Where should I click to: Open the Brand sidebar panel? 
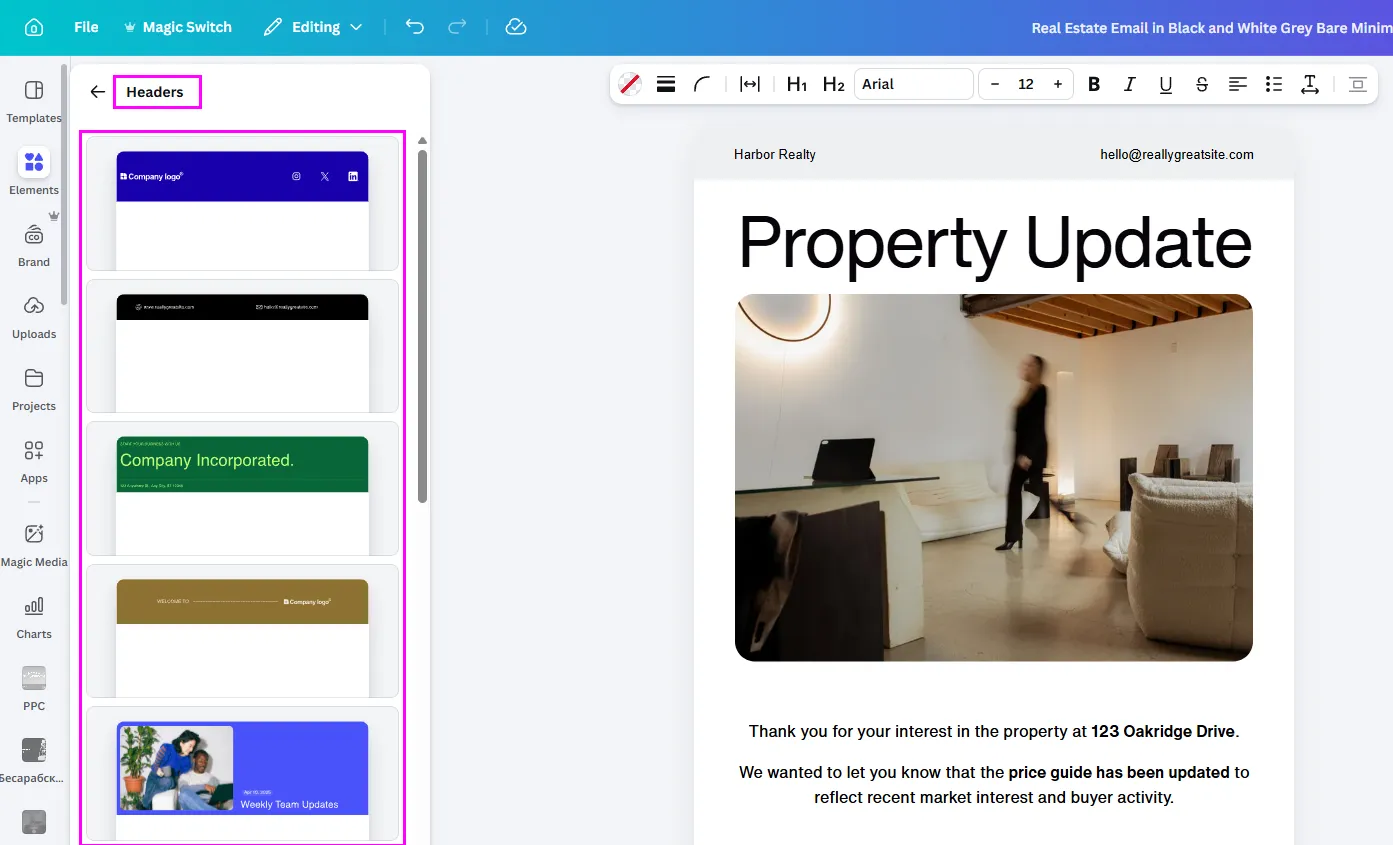[x=34, y=244]
